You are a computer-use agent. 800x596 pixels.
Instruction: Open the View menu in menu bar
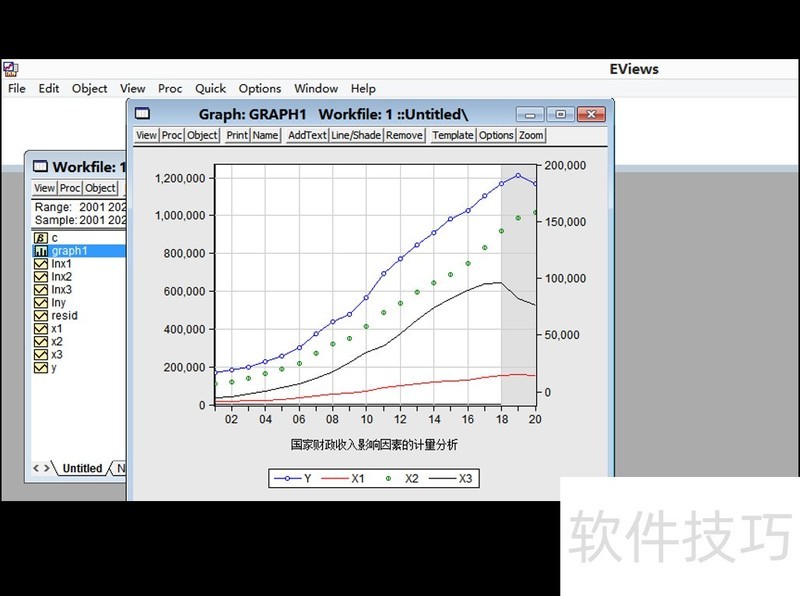pyautogui.click(x=133, y=88)
